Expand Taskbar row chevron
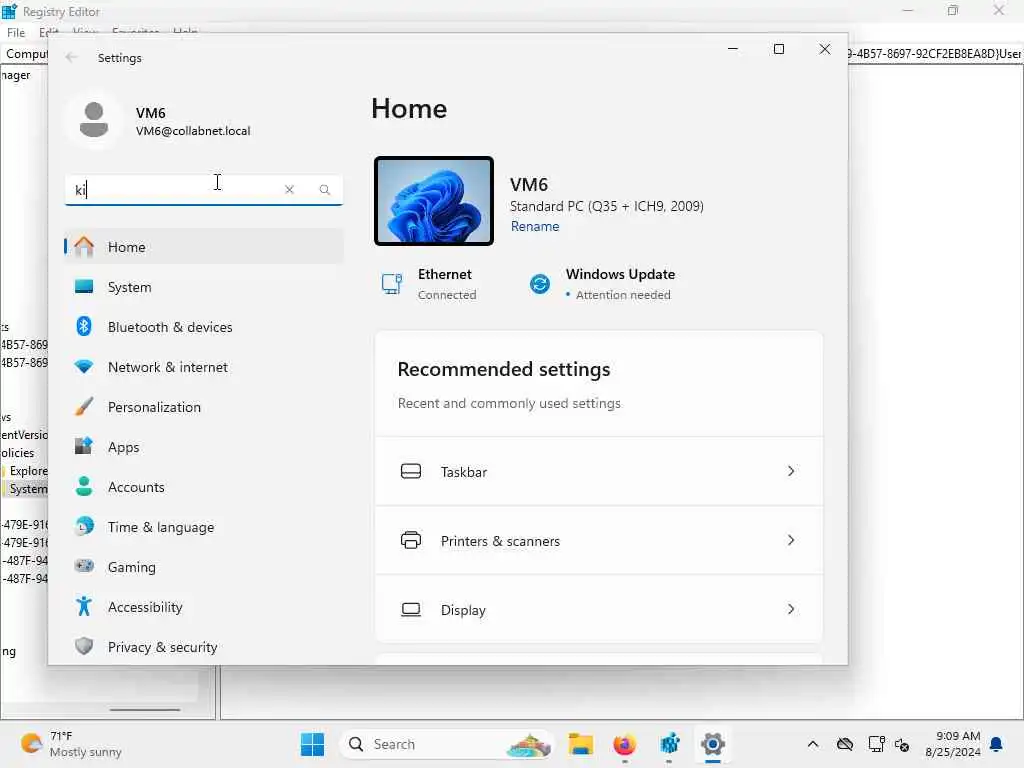Image resolution: width=1024 pixels, height=768 pixels. [791, 471]
